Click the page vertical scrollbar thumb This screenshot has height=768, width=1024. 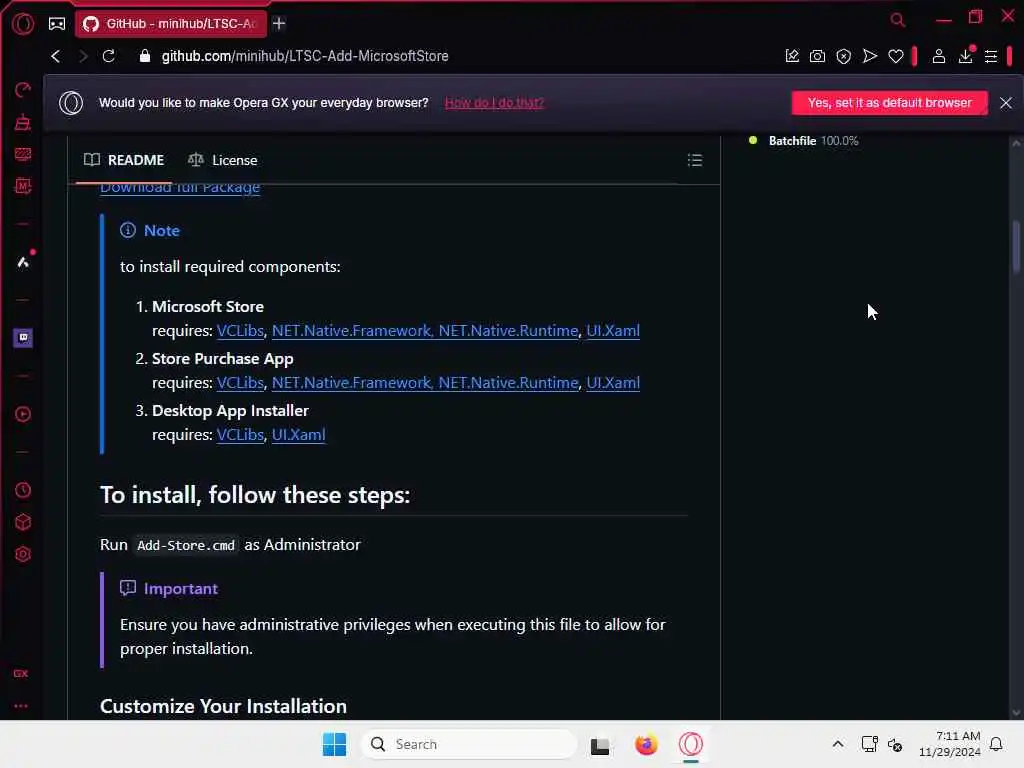pyautogui.click(x=1016, y=248)
